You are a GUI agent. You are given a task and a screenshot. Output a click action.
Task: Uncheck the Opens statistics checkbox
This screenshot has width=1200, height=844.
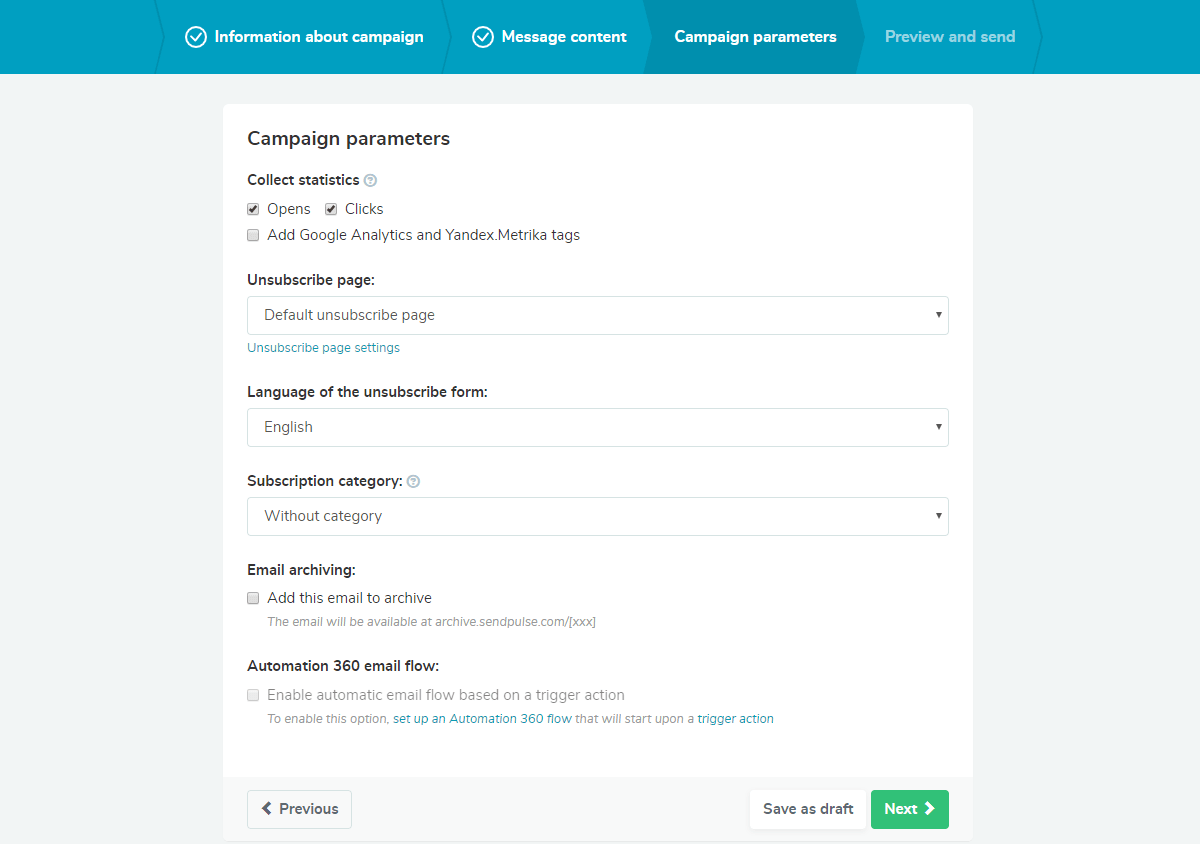[x=254, y=210]
